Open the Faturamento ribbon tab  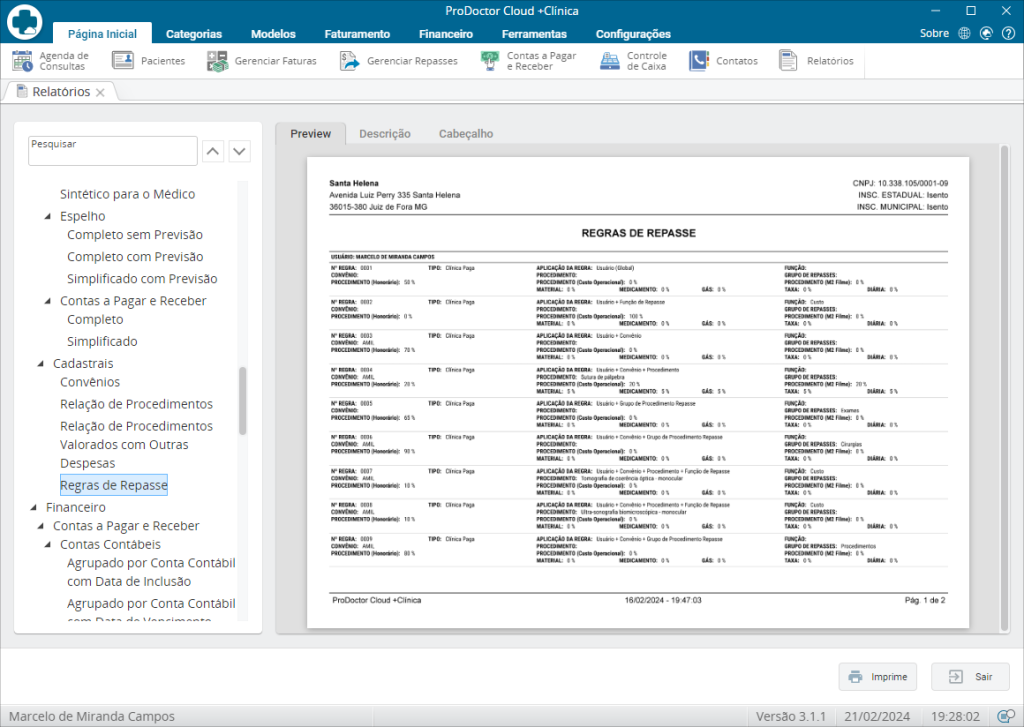[x=357, y=34]
